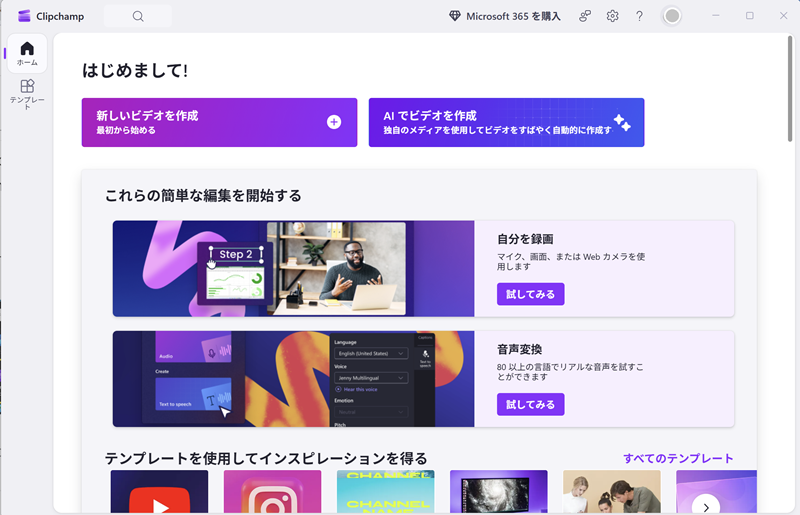Click the 自分を録画 preview image
This screenshot has height=515, width=800.
click(x=293, y=268)
